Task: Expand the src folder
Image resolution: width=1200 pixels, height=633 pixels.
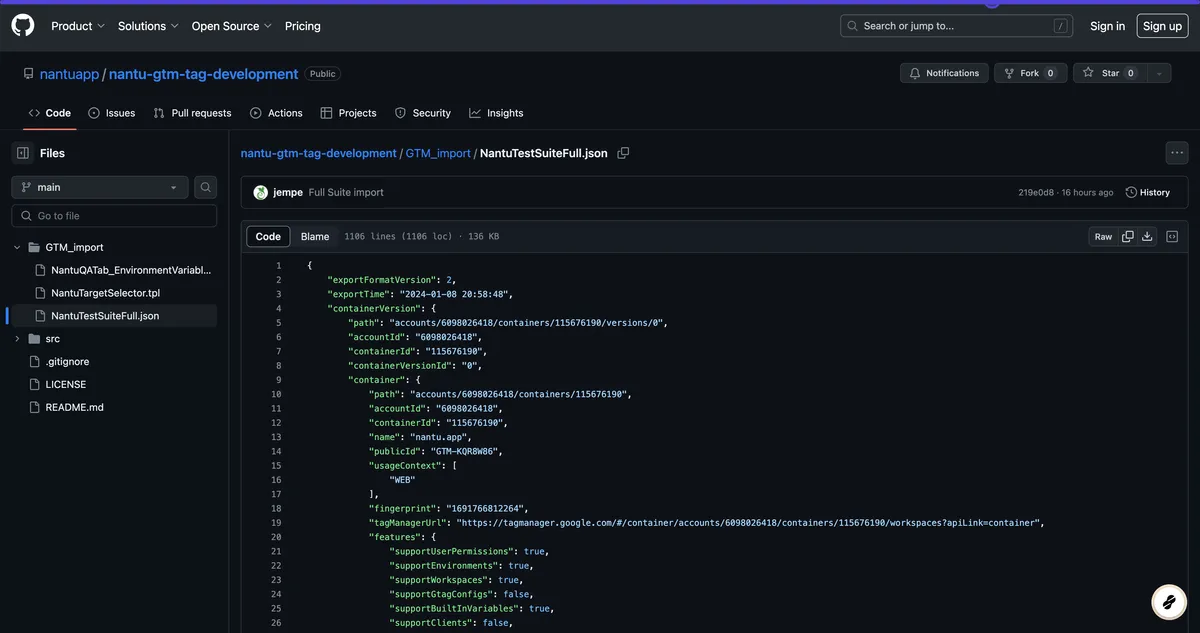Action: [17, 339]
